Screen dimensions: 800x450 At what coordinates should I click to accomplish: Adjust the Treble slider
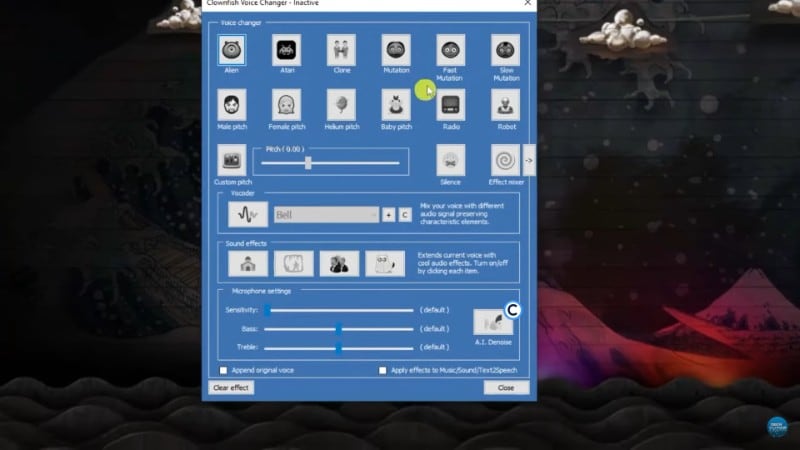(x=339, y=348)
